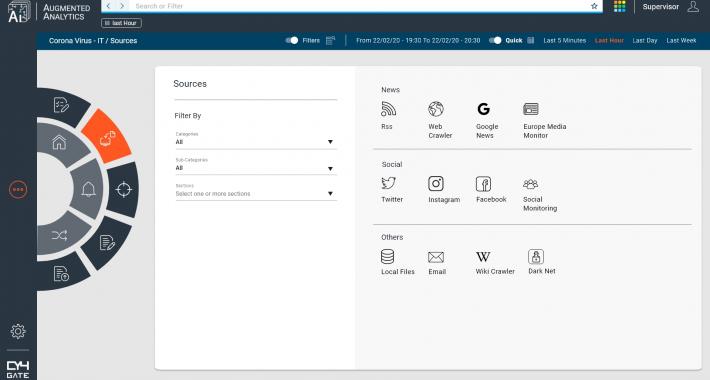The image size is (710, 380).
Task: Open calendar icon beside Quick
Action: 531,40
